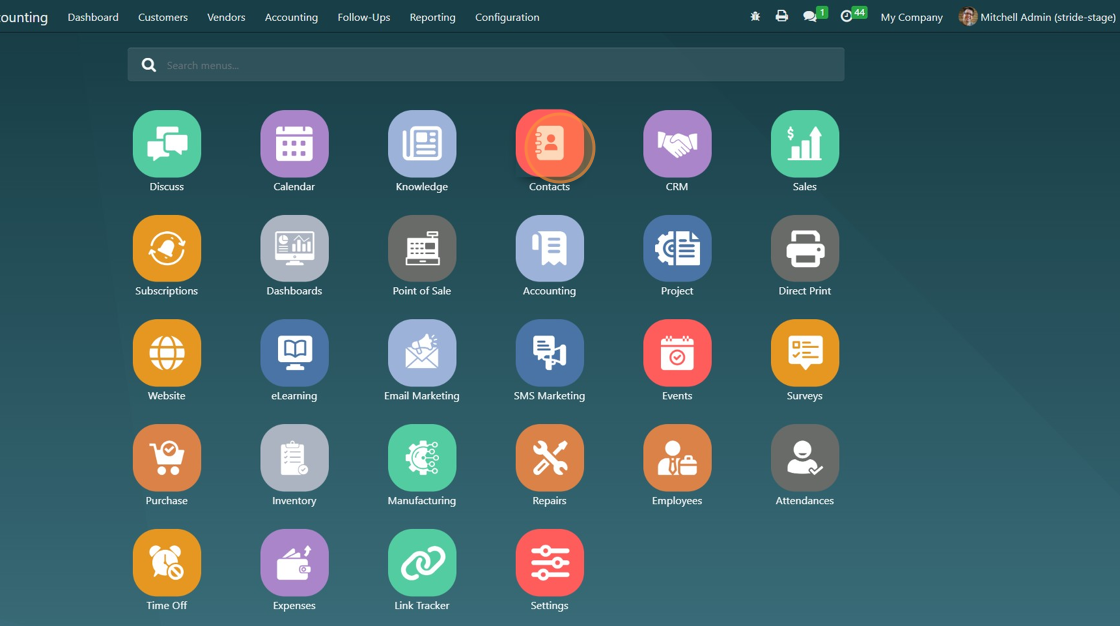The width and height of the screenshot is (1120, 626).
Task: Open the Follow-Ups menu
Action: [364, 17]
